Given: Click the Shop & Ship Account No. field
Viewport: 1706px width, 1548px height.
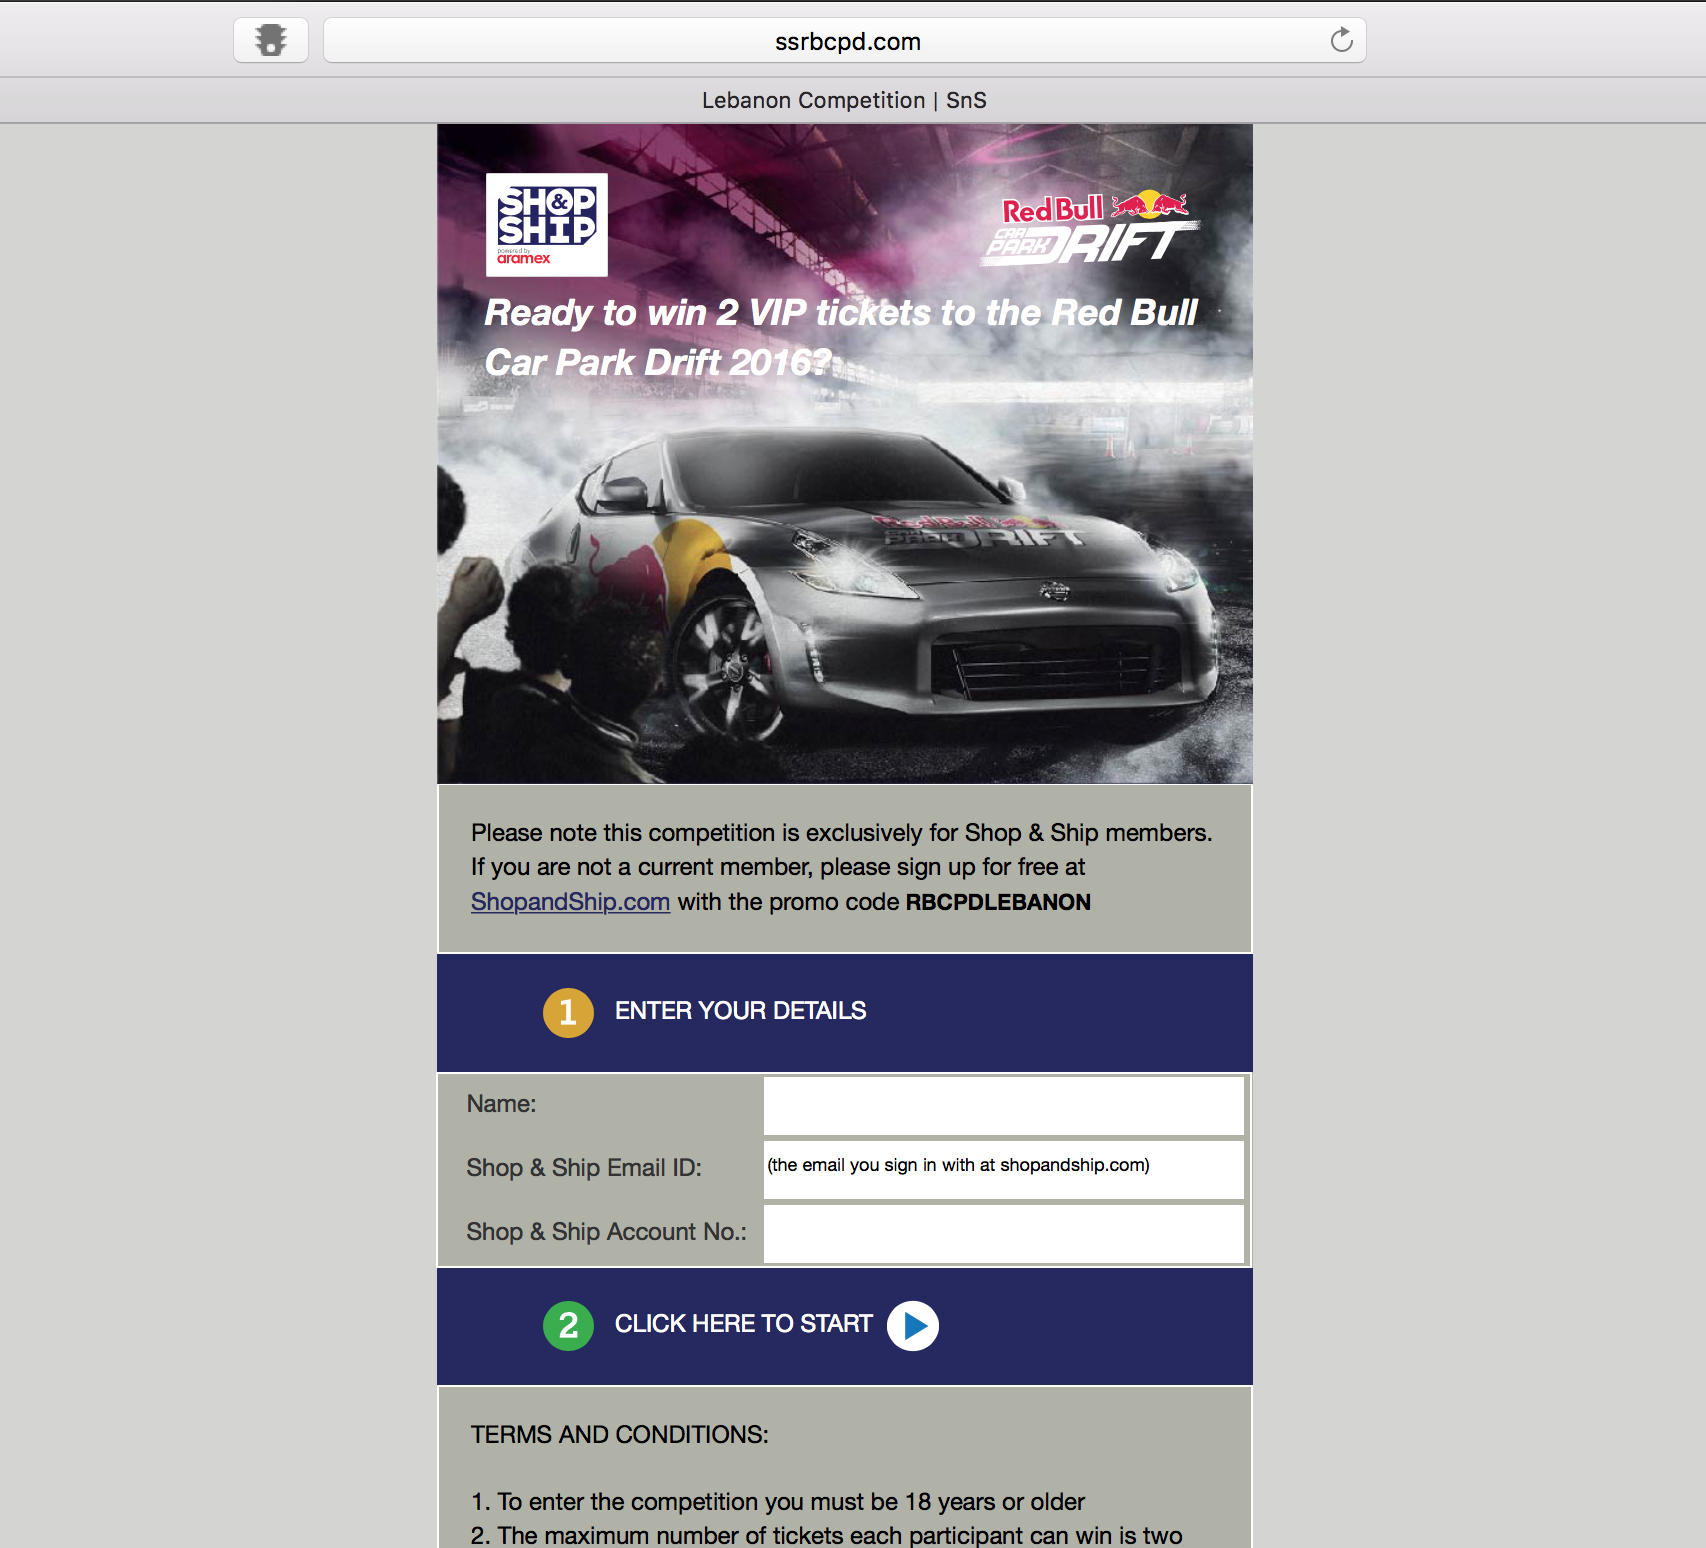Looking at the screenshot, I should point(1003,1233).
